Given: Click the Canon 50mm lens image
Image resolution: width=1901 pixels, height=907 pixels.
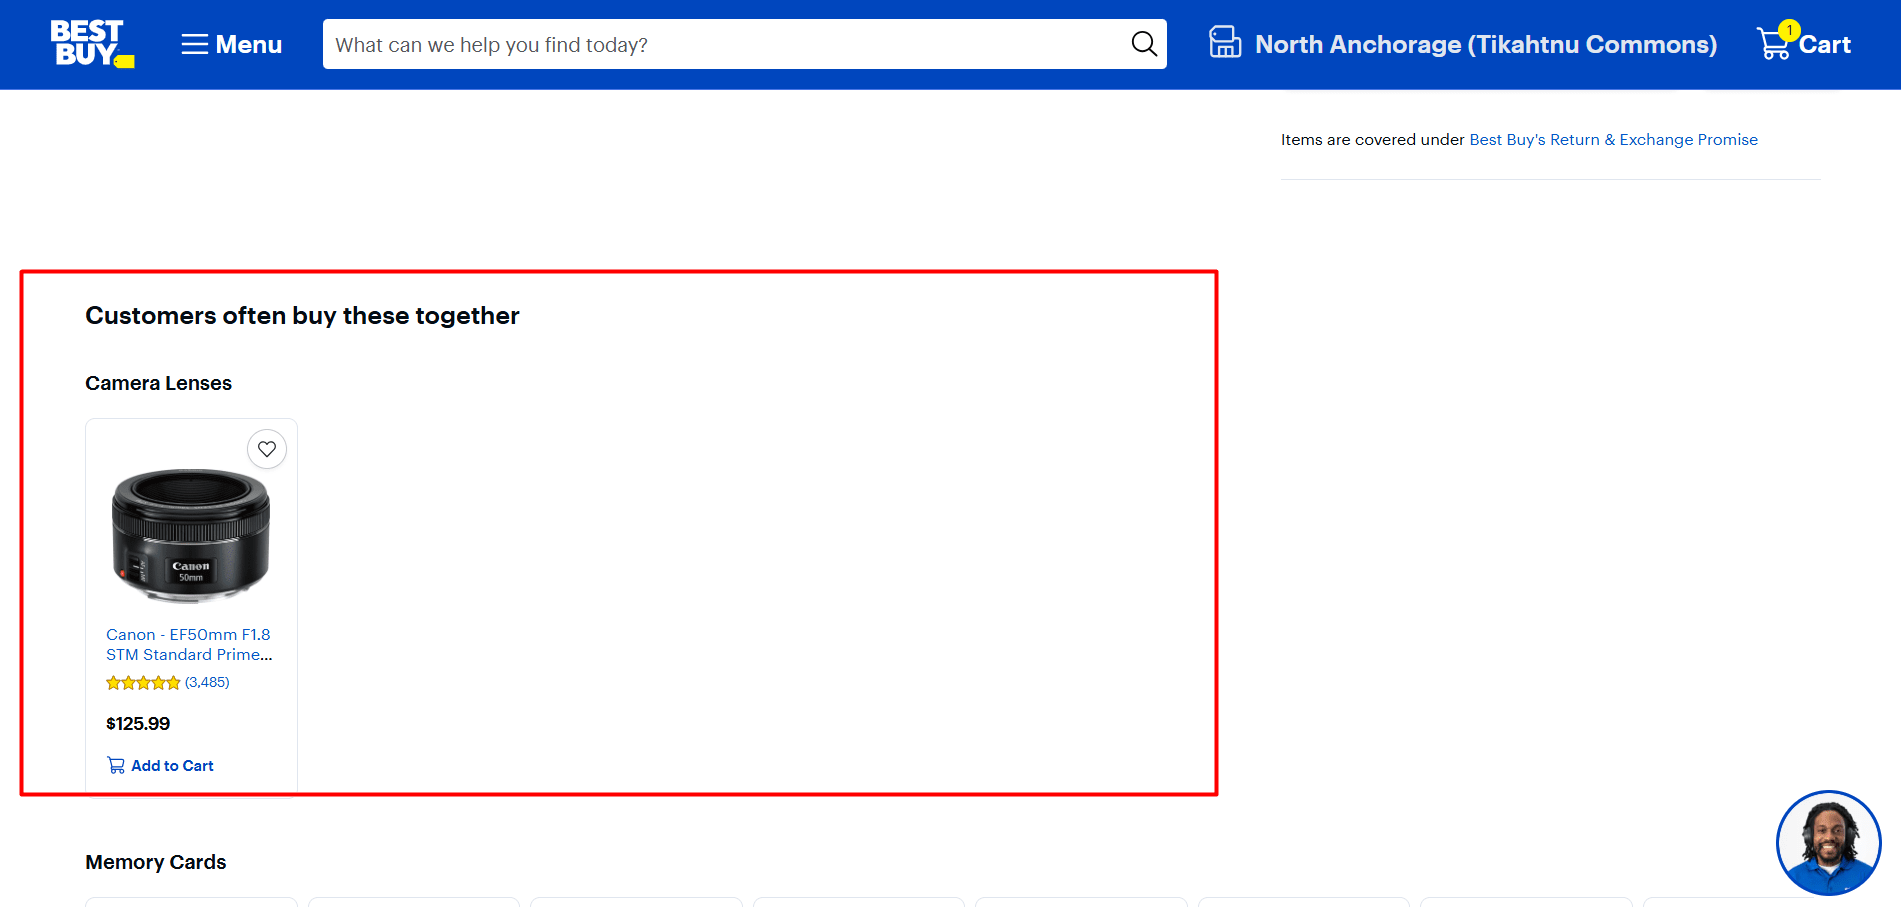Looking at the screenshot, I should [191, 535].
